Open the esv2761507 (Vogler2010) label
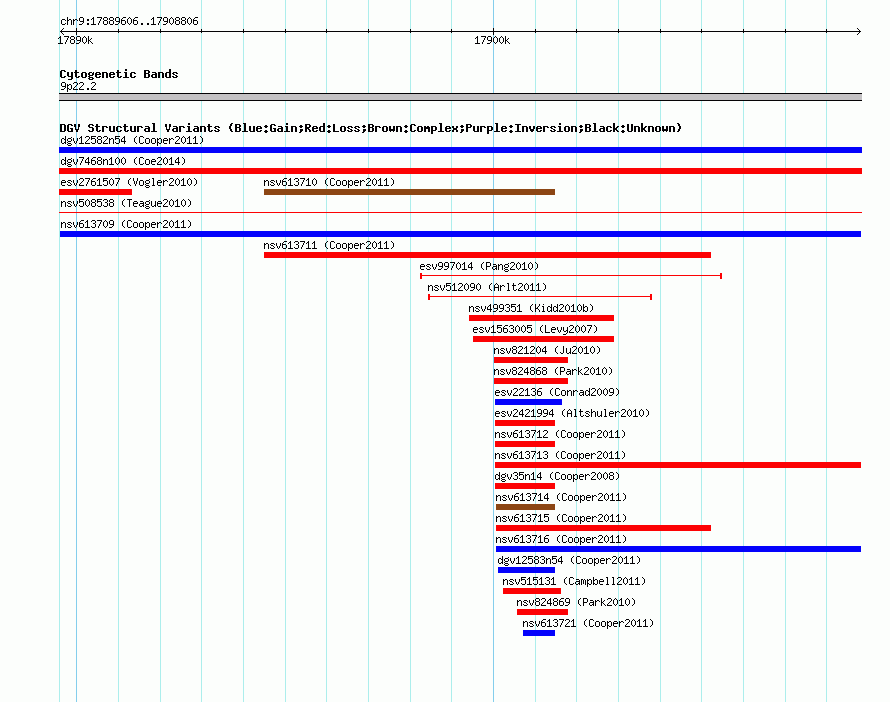 pos(129,182)
